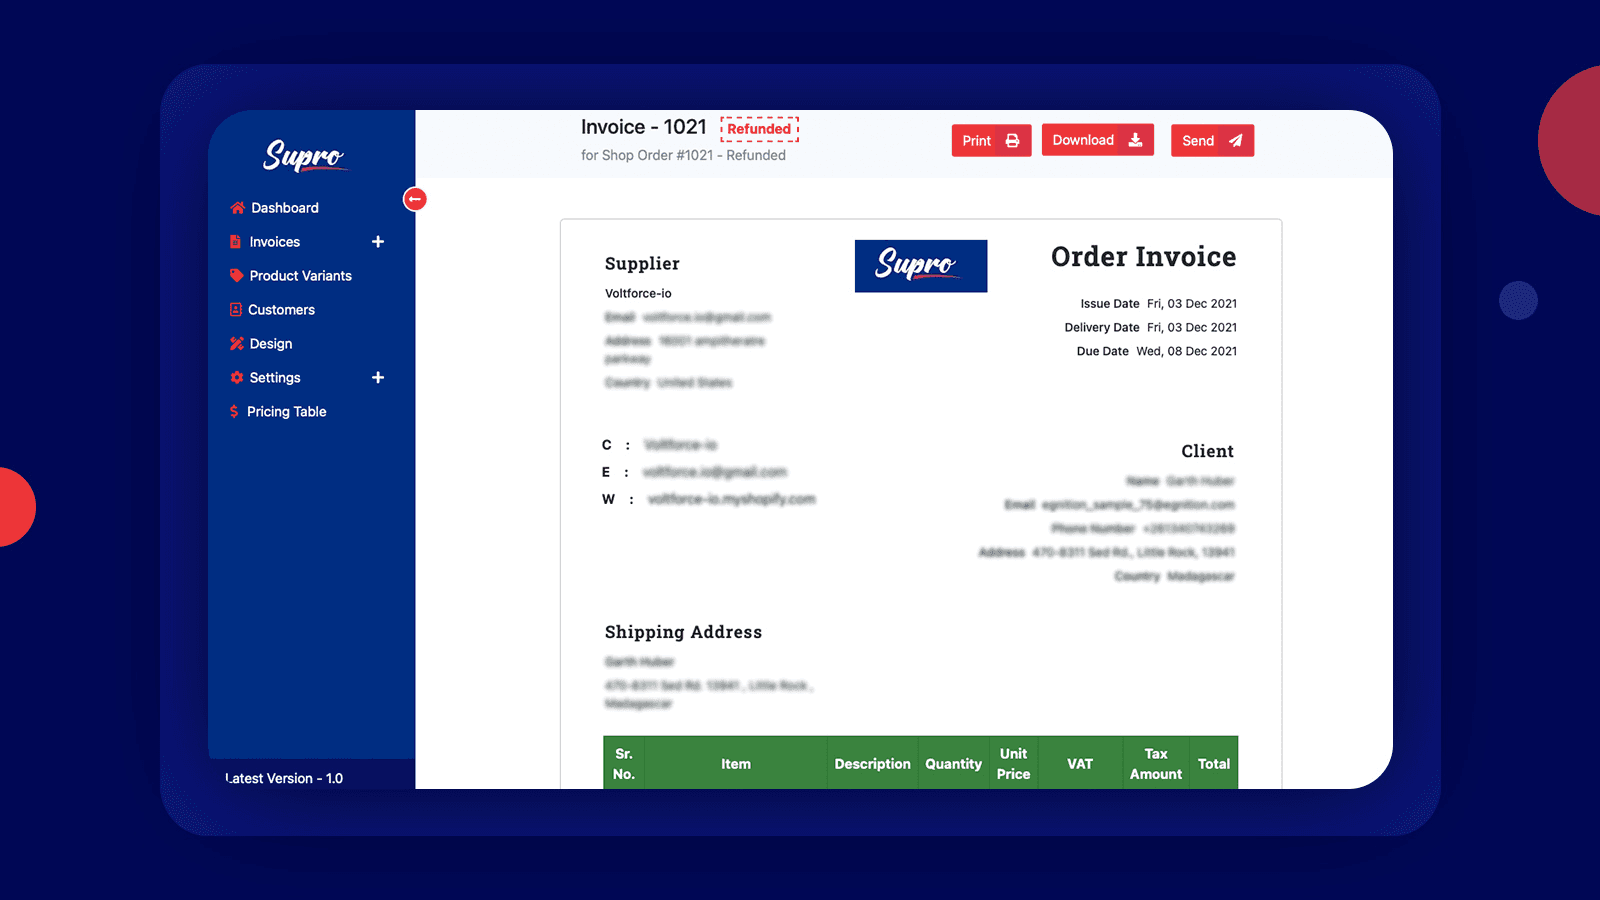Click the paper plane icon on Send
The width and height of the screenshot is (1600, 900).
1238,140
